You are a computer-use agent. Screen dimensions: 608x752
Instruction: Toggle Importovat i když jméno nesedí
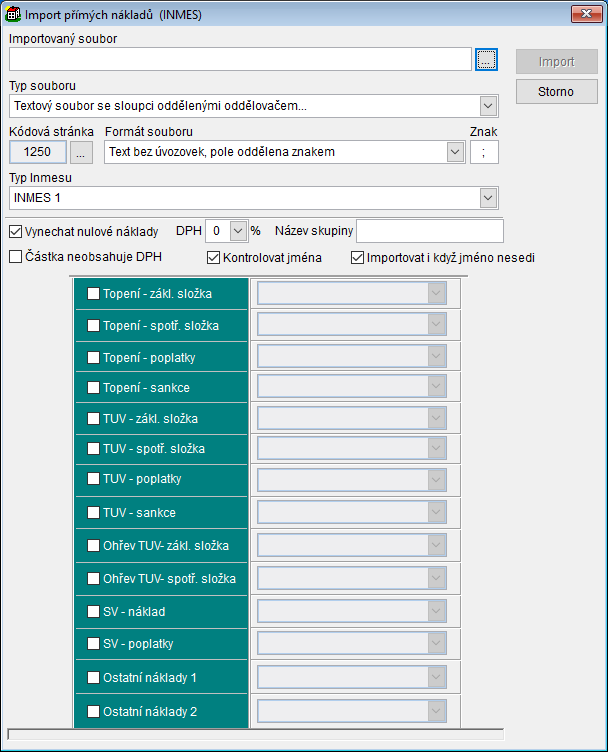pos(358,257)
